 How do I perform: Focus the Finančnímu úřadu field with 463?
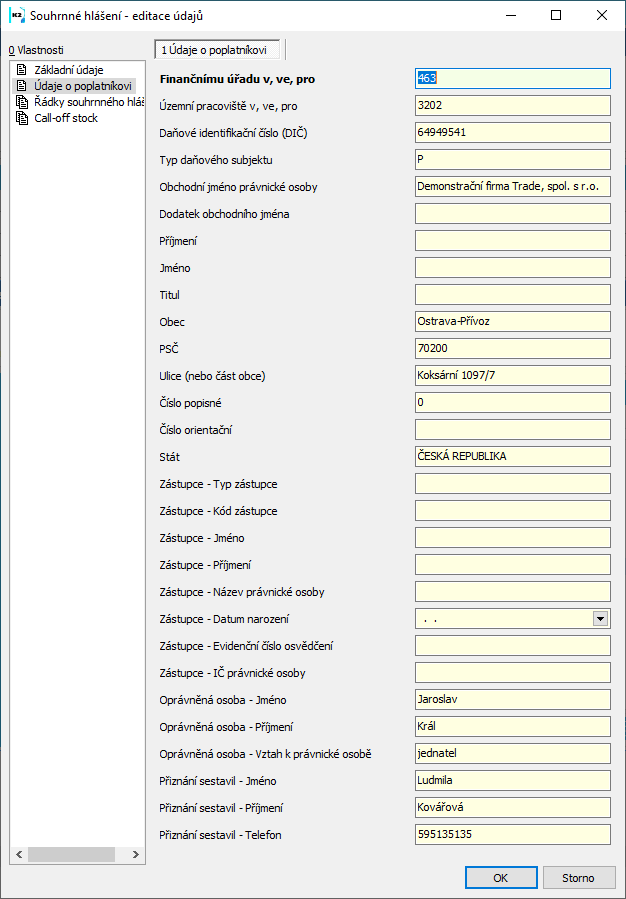pos(512,79)
